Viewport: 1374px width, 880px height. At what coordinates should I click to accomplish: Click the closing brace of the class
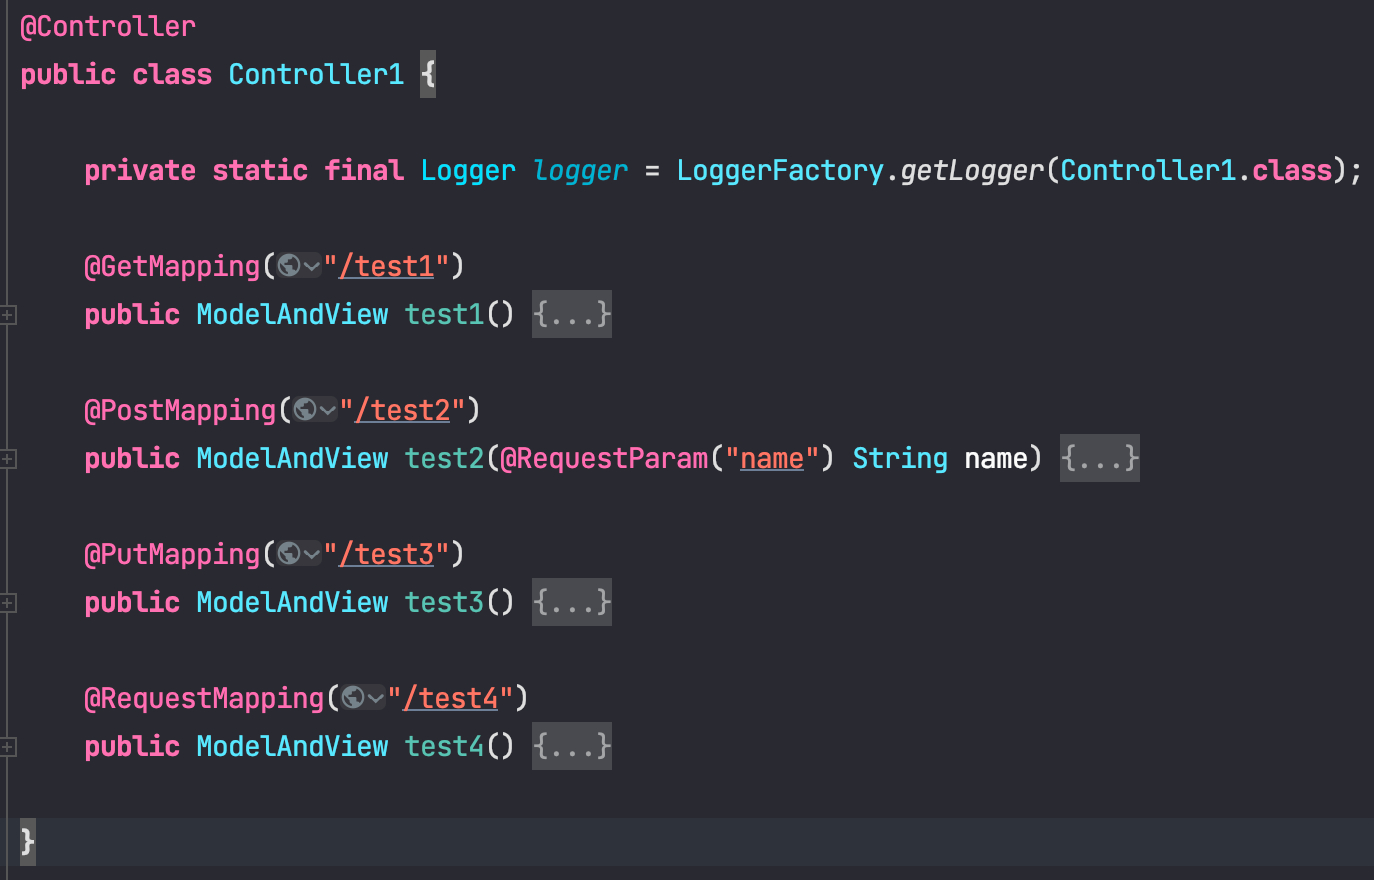pos(28,842)
